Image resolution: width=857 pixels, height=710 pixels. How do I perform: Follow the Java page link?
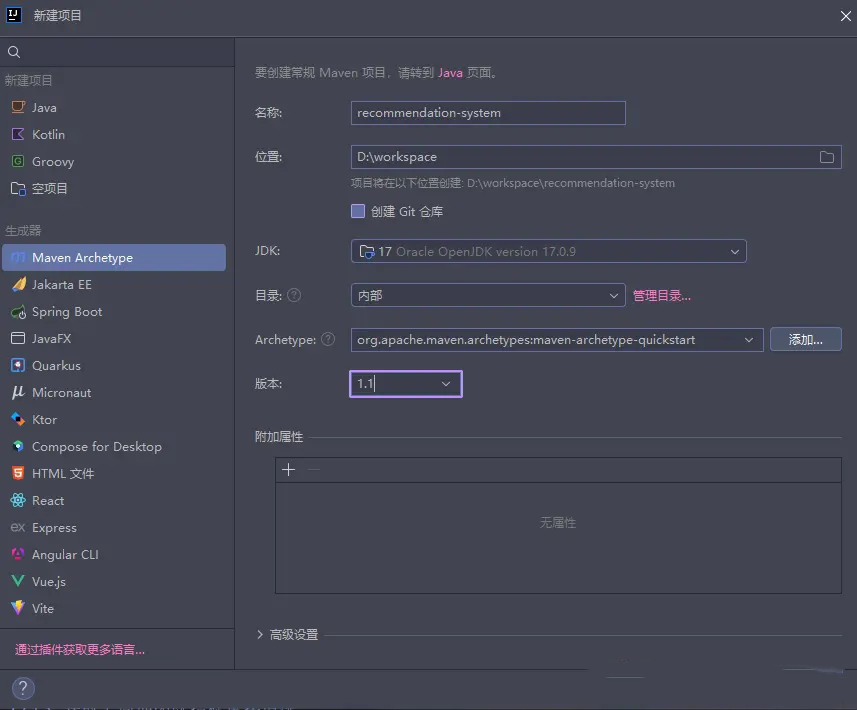(x=450, y=73)
